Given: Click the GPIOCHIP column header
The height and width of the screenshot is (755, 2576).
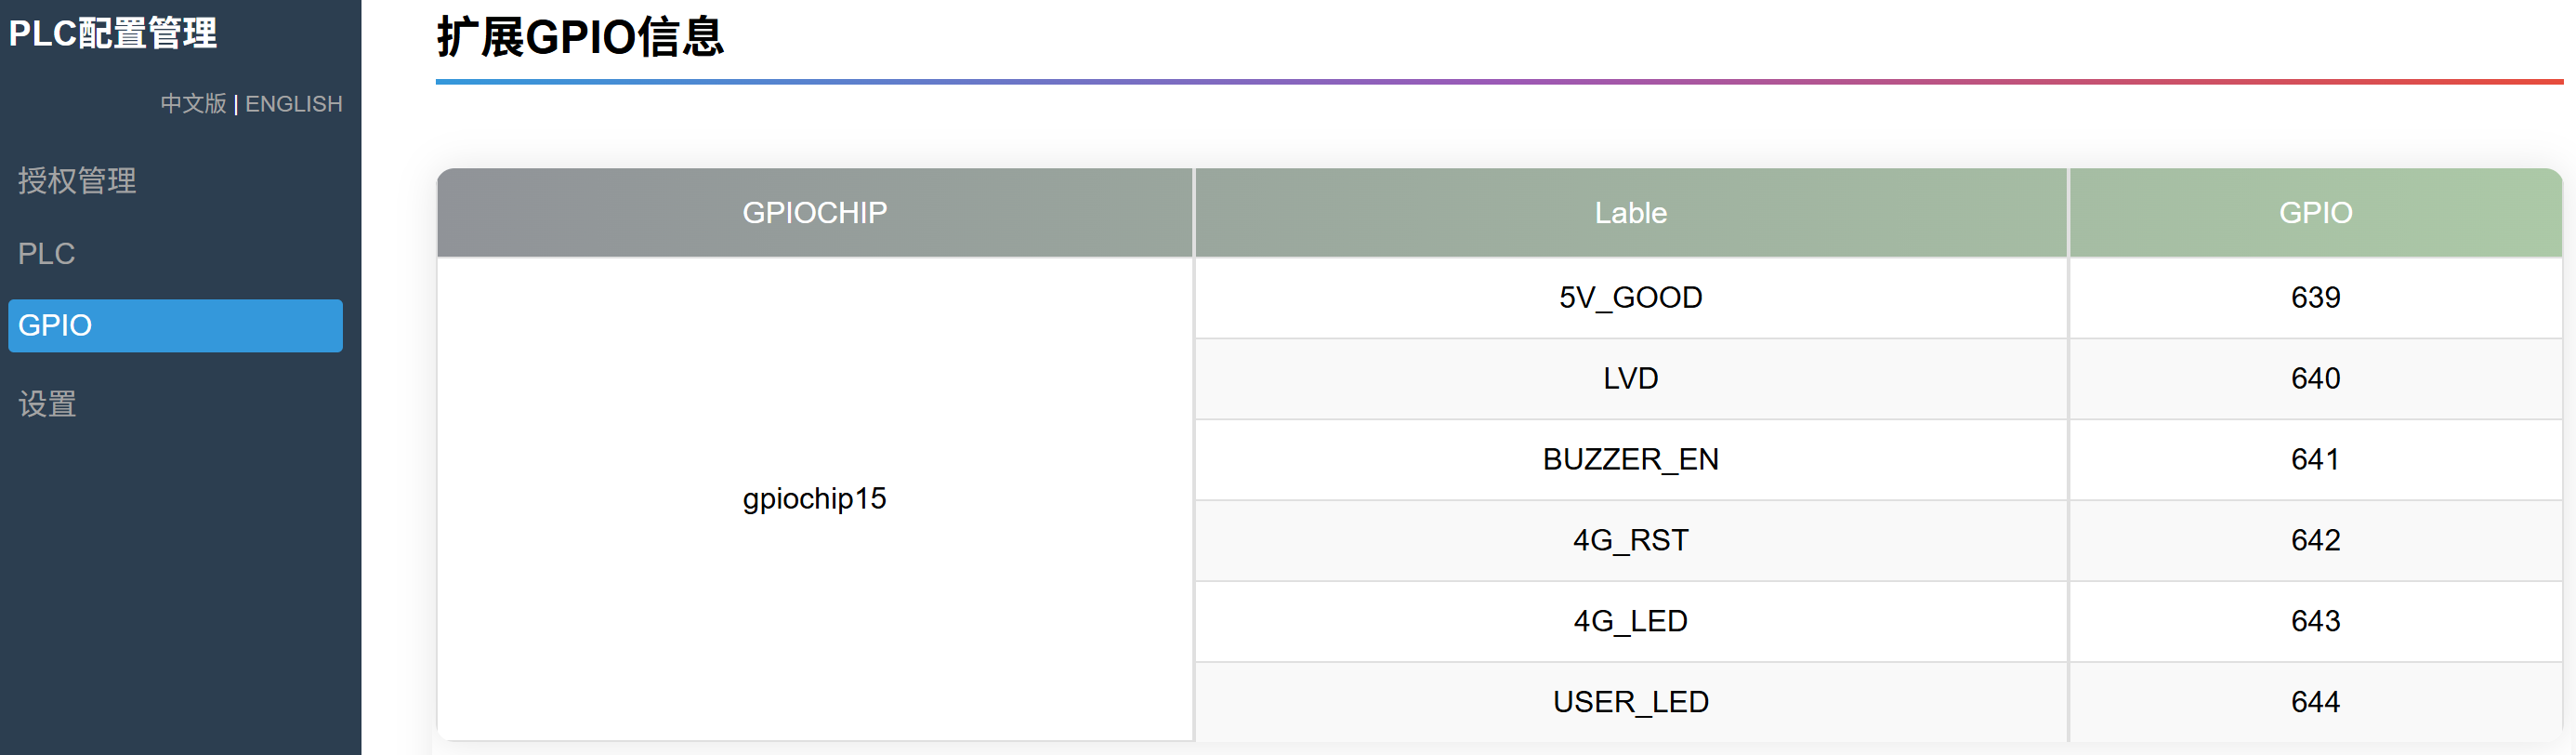Looking at the screenshot, I should click(814, 213).
